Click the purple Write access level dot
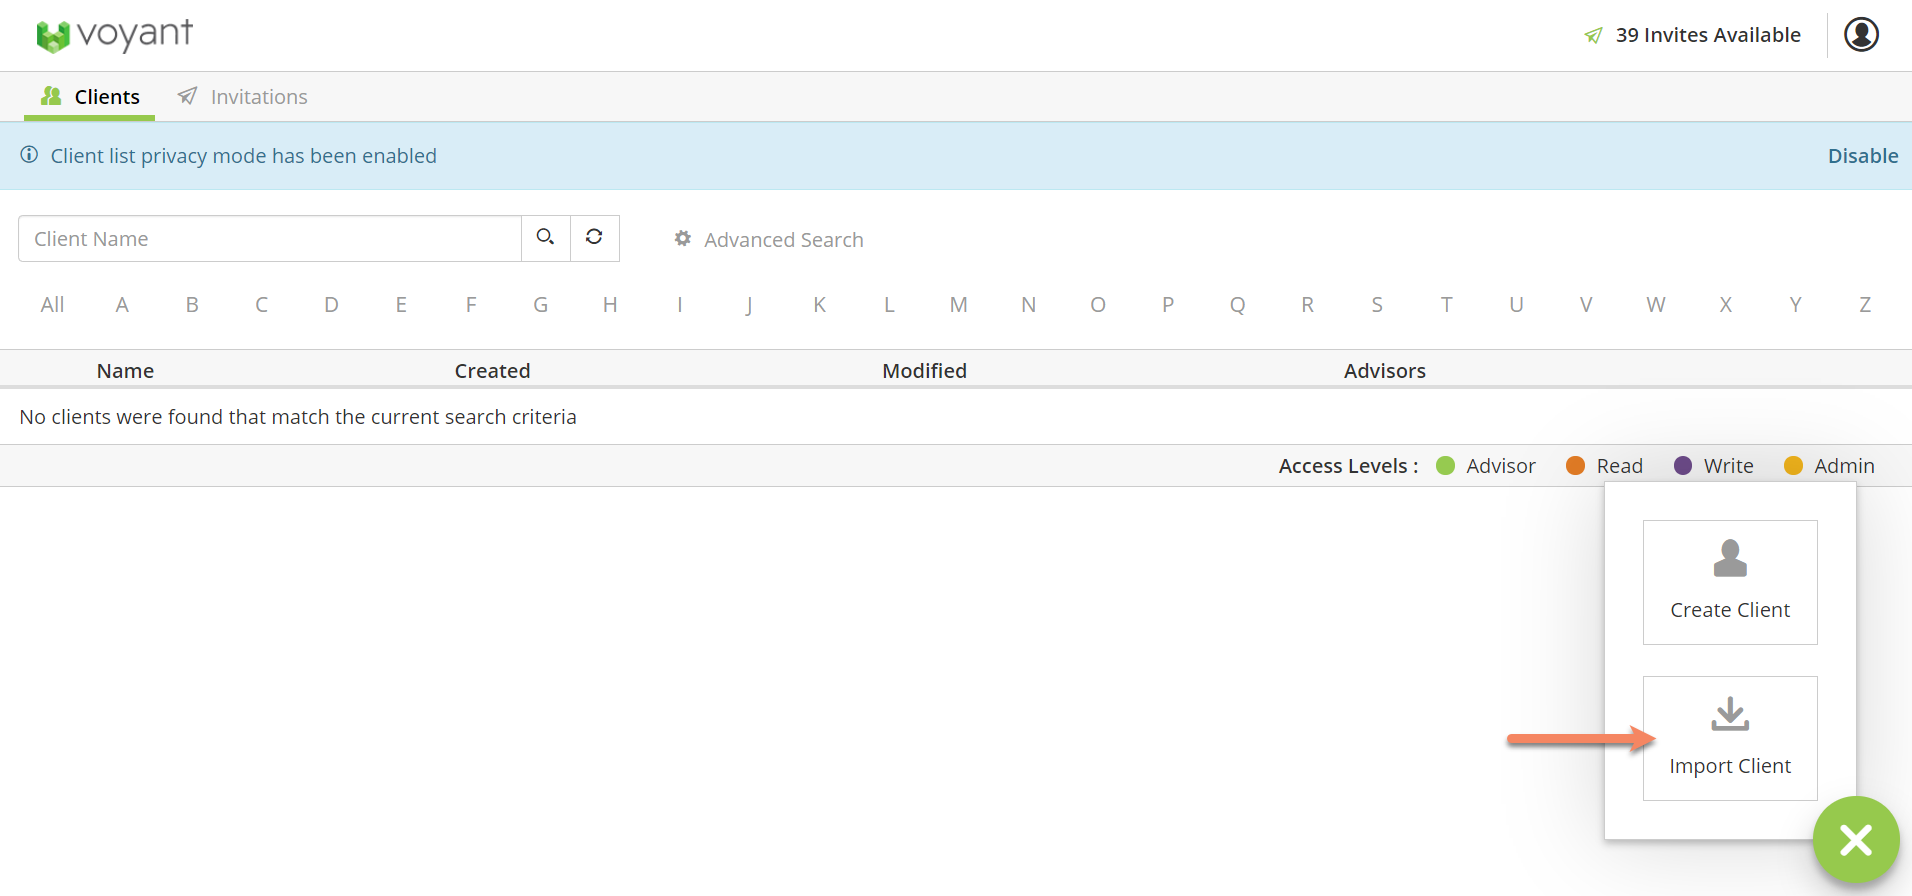The image size is (1912, 896). [x=1683, y=466]
